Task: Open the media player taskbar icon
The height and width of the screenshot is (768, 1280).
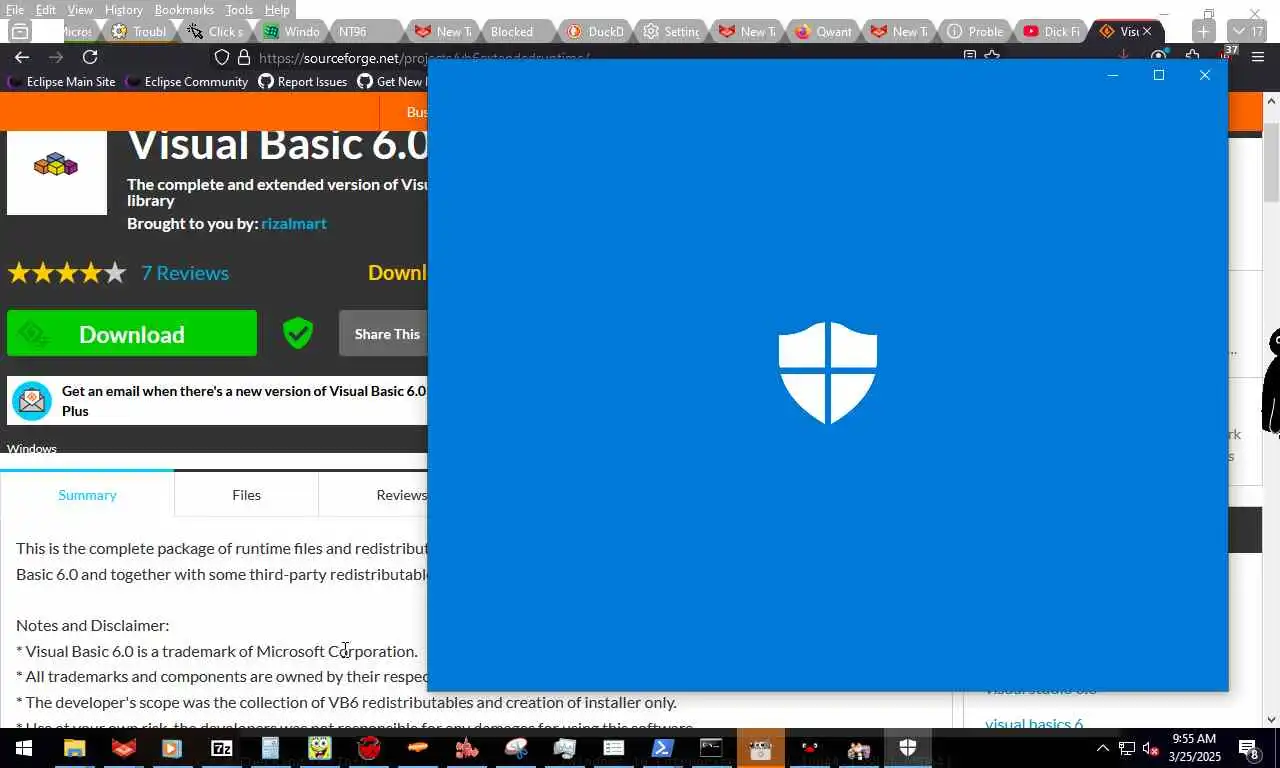Action: point(172,748)
